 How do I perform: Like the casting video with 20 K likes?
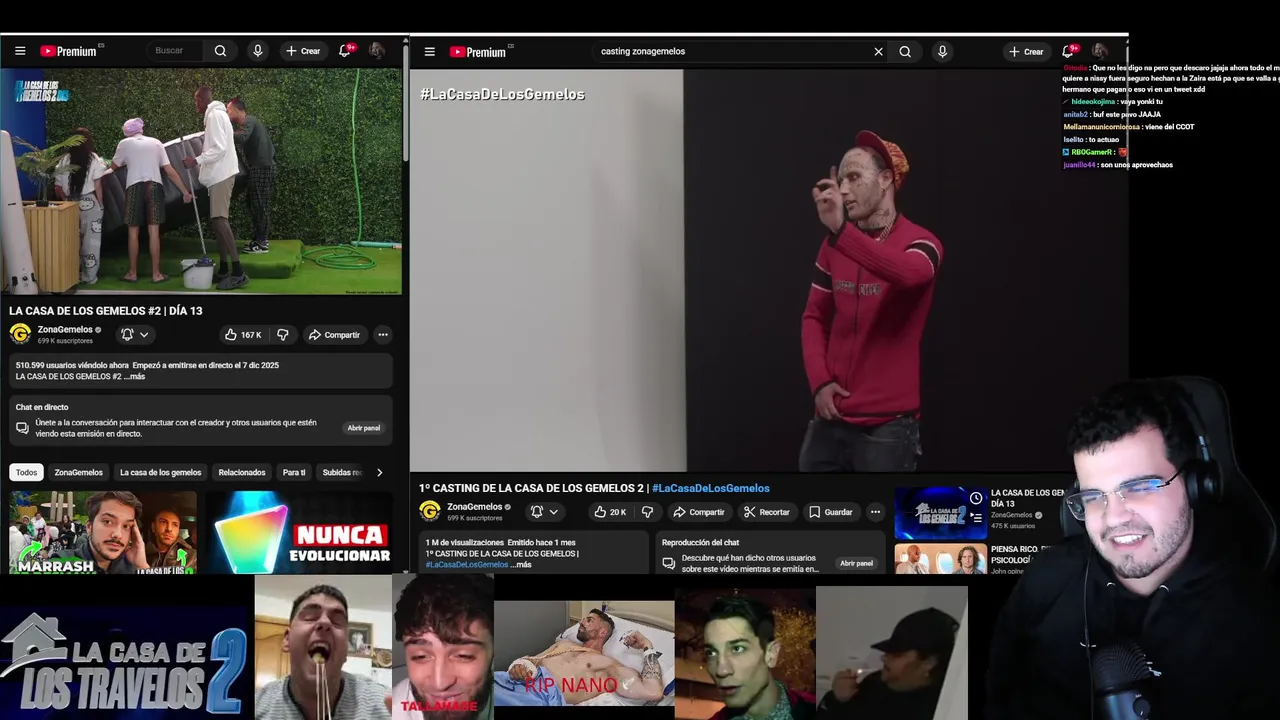click(610, 512)
